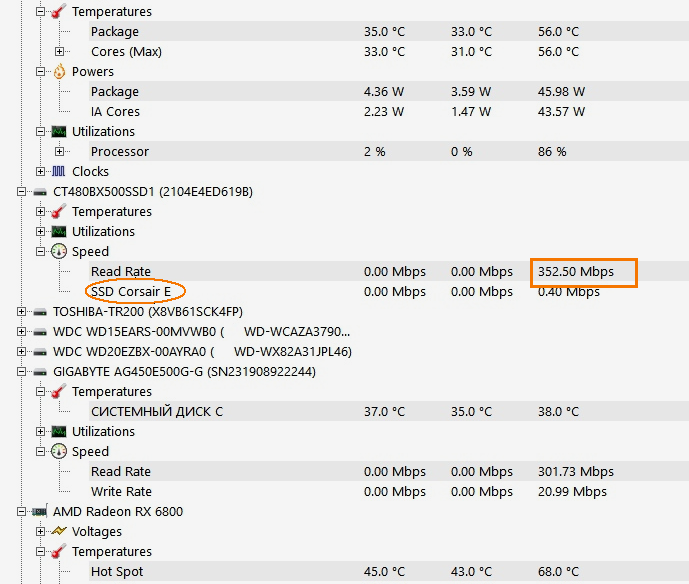Select the СИСТЕМНЫЙ ДИСК C temperature row
The image size is (689, 584).
click(157, 412)
